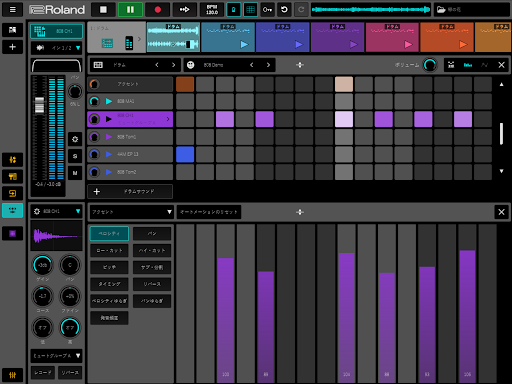Click the play-from-start arrow icon

coord(185,10)
